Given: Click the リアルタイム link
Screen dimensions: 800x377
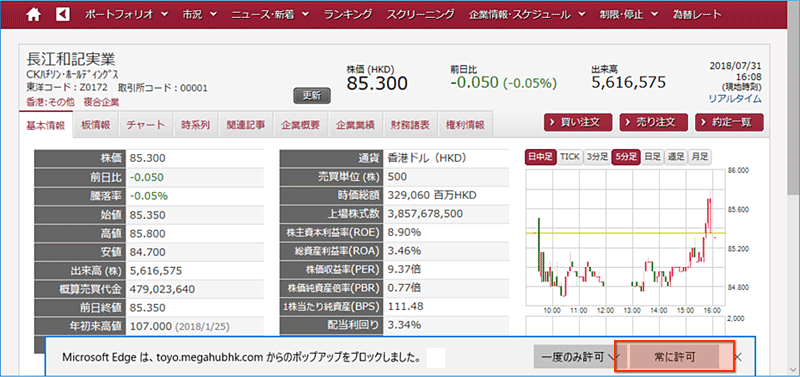Looking at the screenshot, I should (x=735, y=99).
